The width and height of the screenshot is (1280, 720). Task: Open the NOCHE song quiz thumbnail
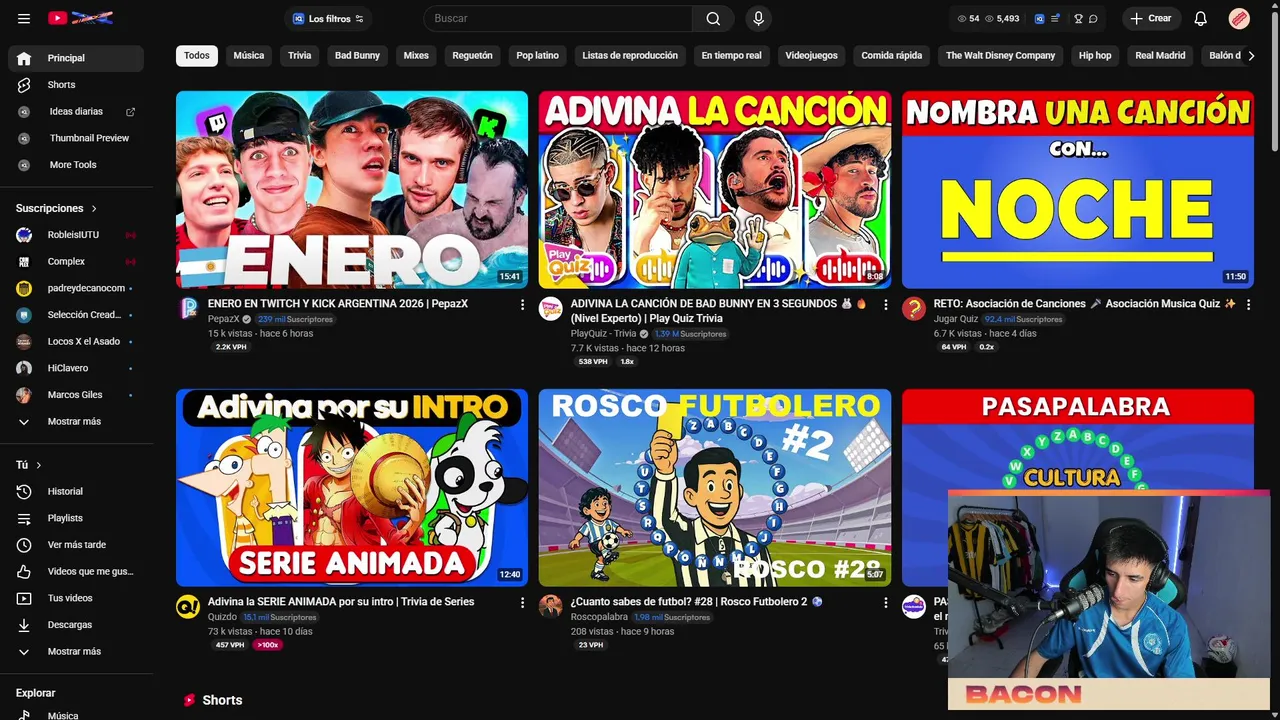pos(1078,190)
